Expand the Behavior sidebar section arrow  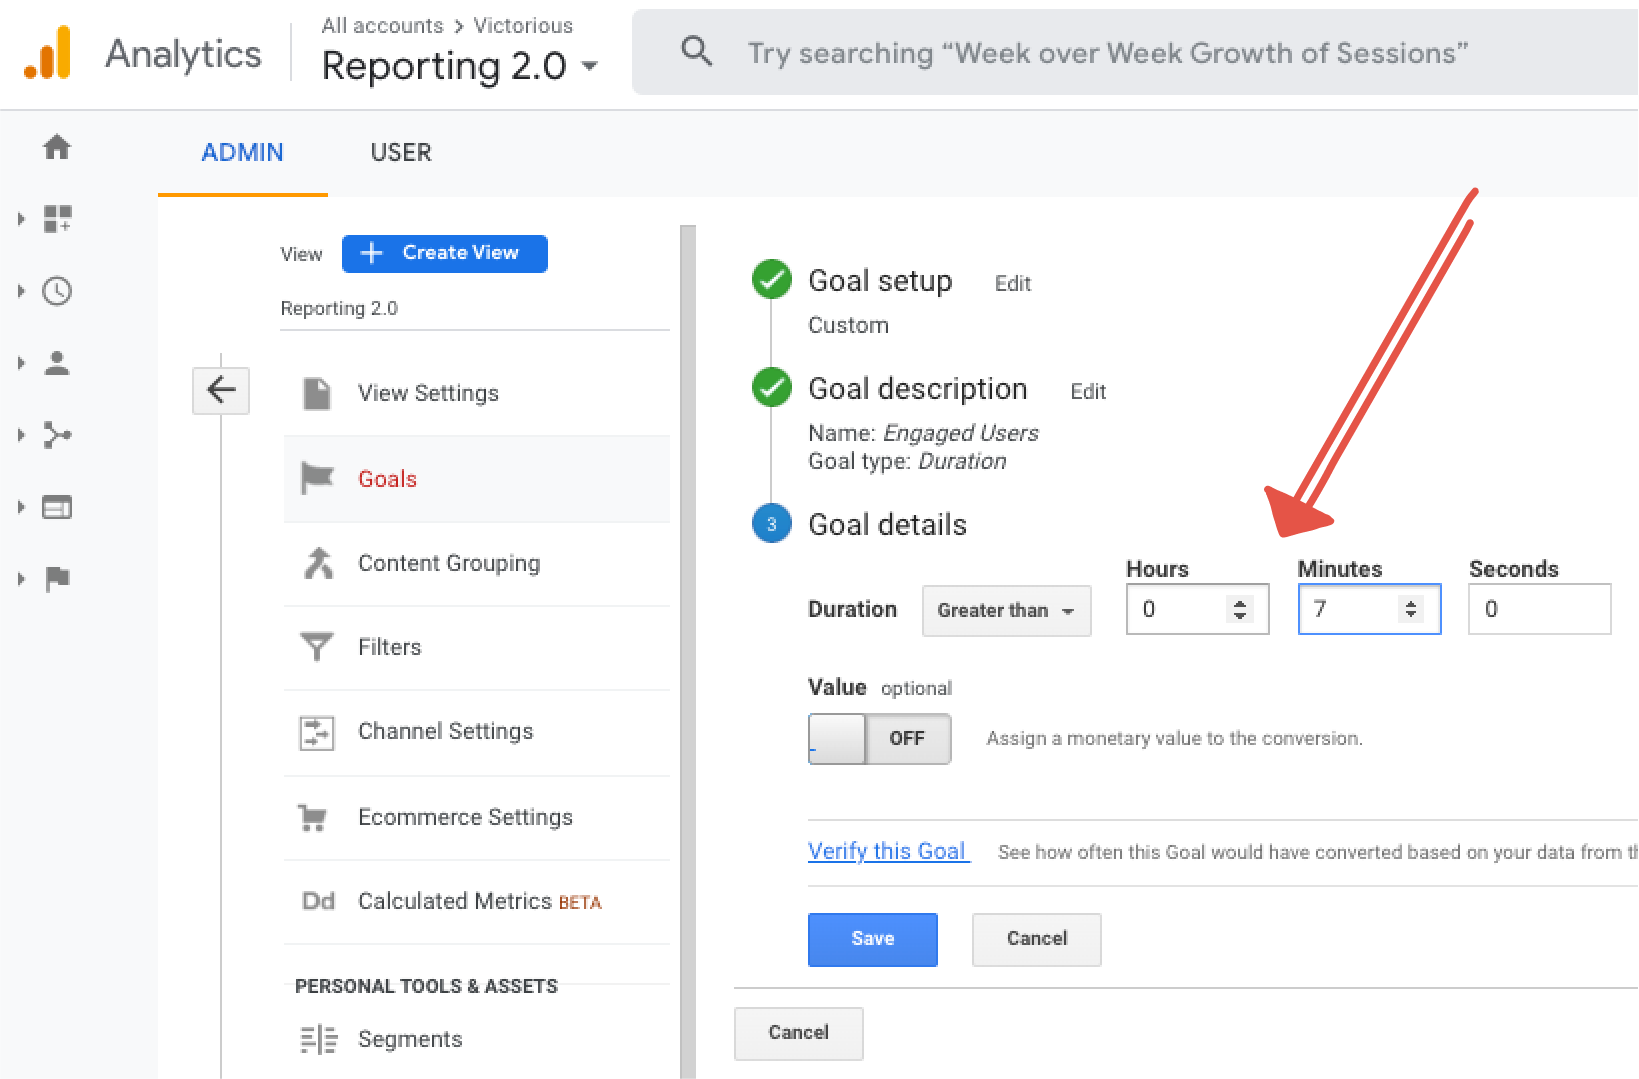point(21,507)
